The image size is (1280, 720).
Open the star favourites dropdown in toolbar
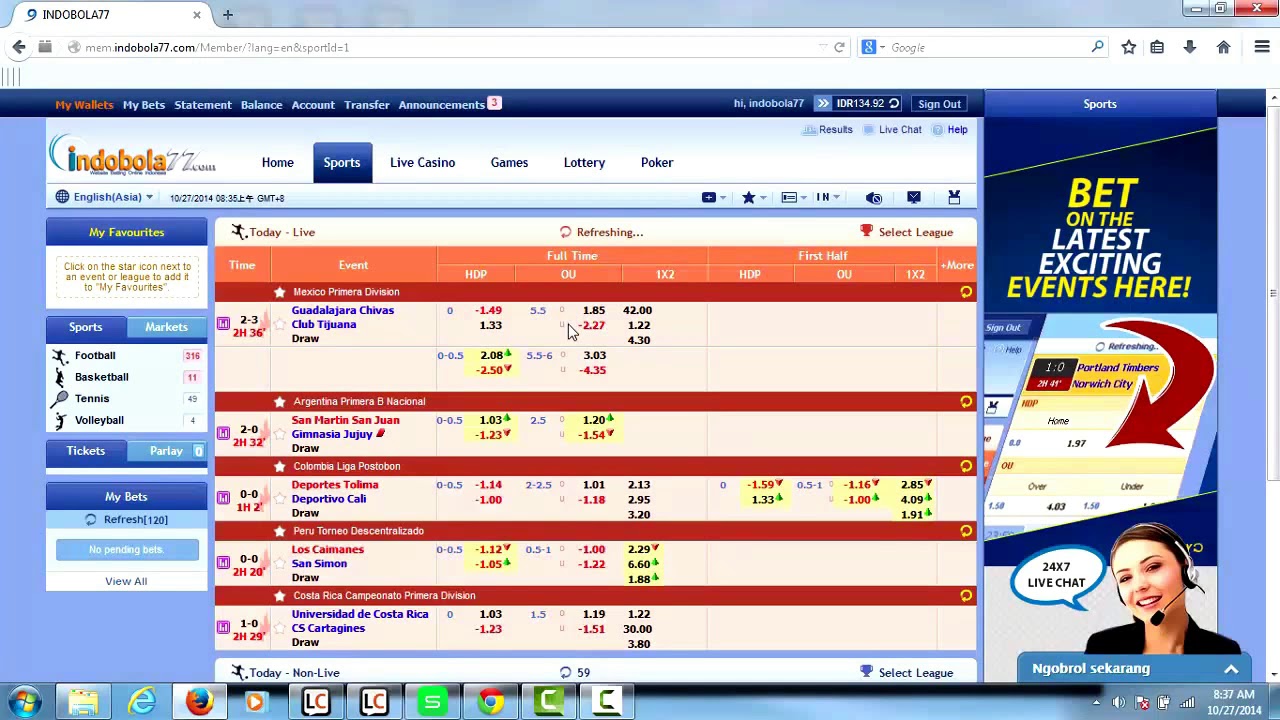click(753, 198)
